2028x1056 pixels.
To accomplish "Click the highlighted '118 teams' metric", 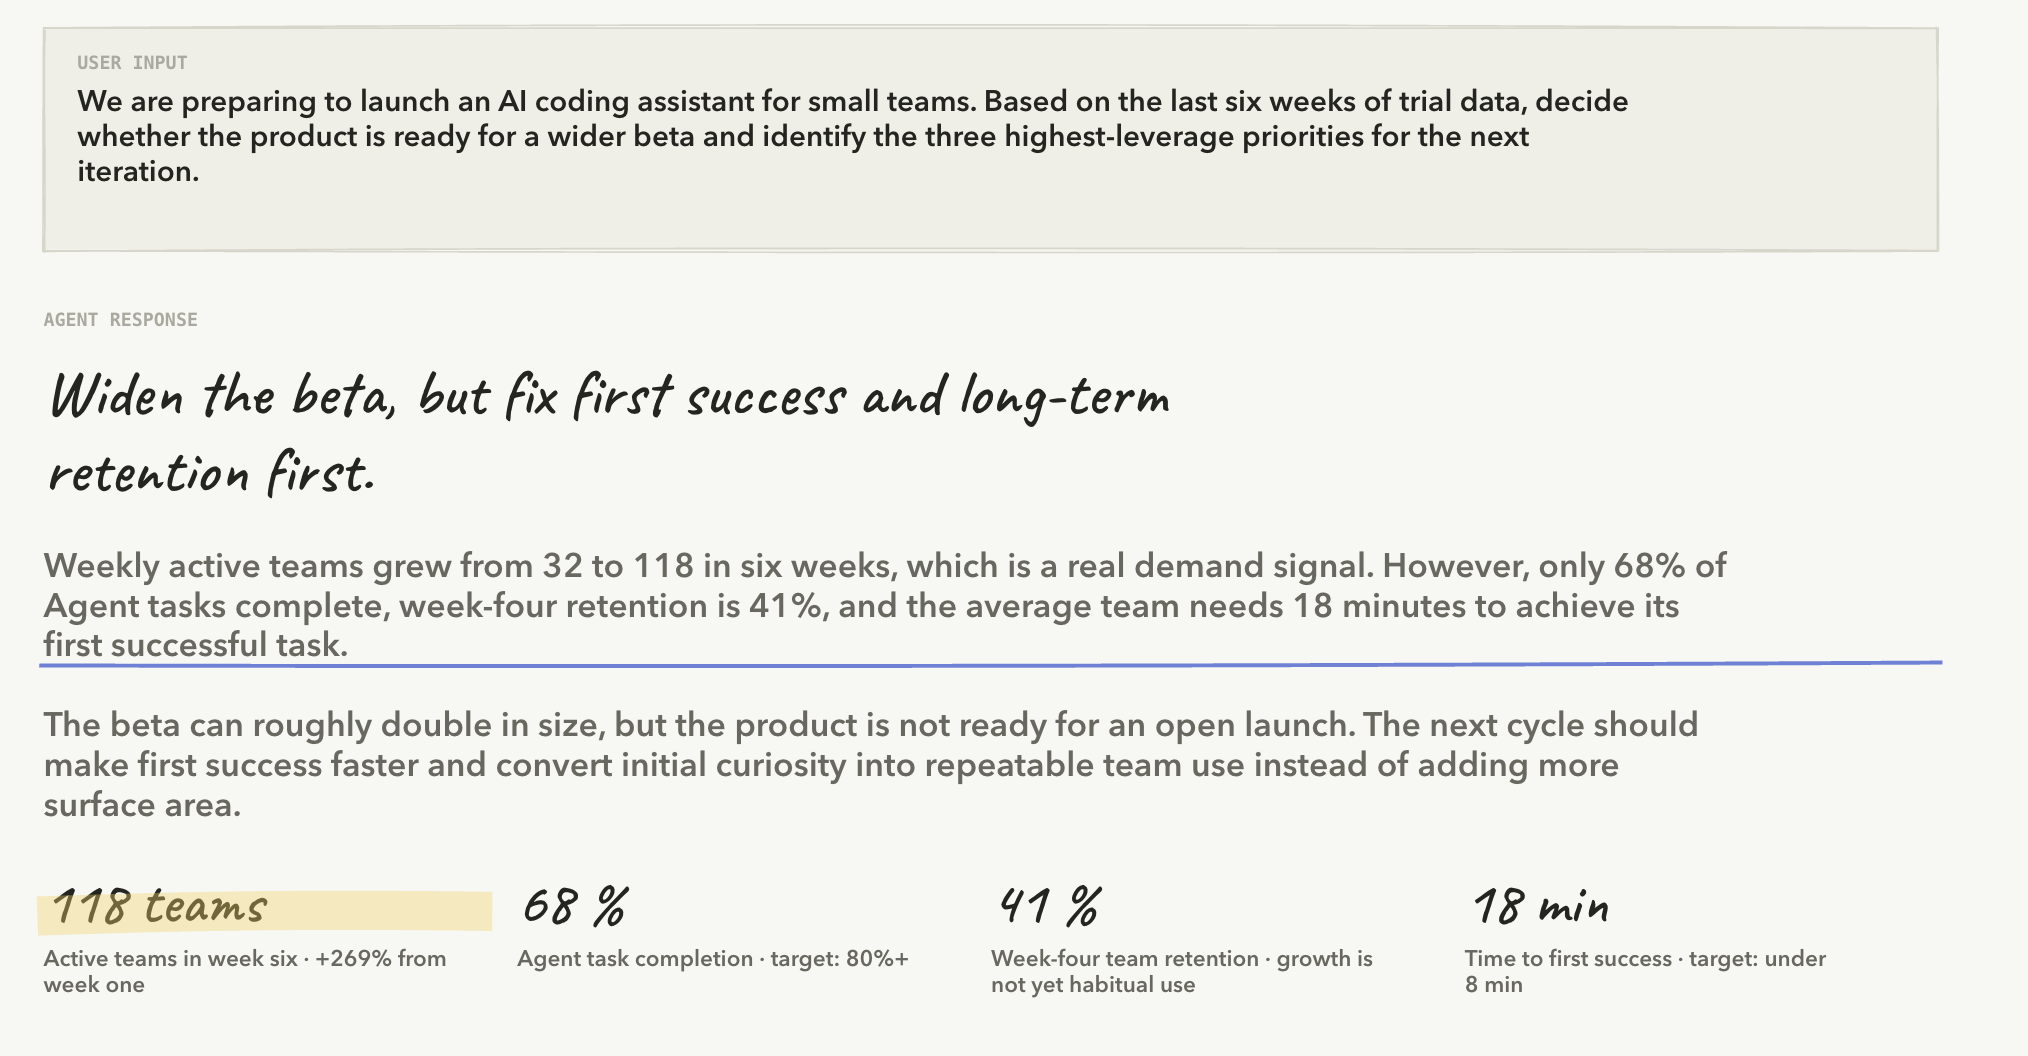I will 160,907.
